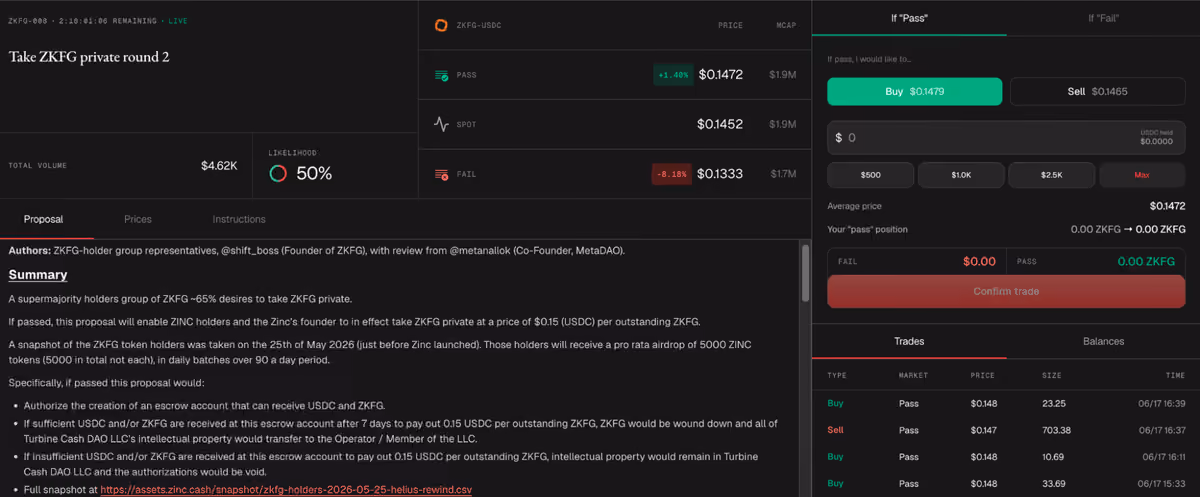Click the Pass market icon

[441, 75]
